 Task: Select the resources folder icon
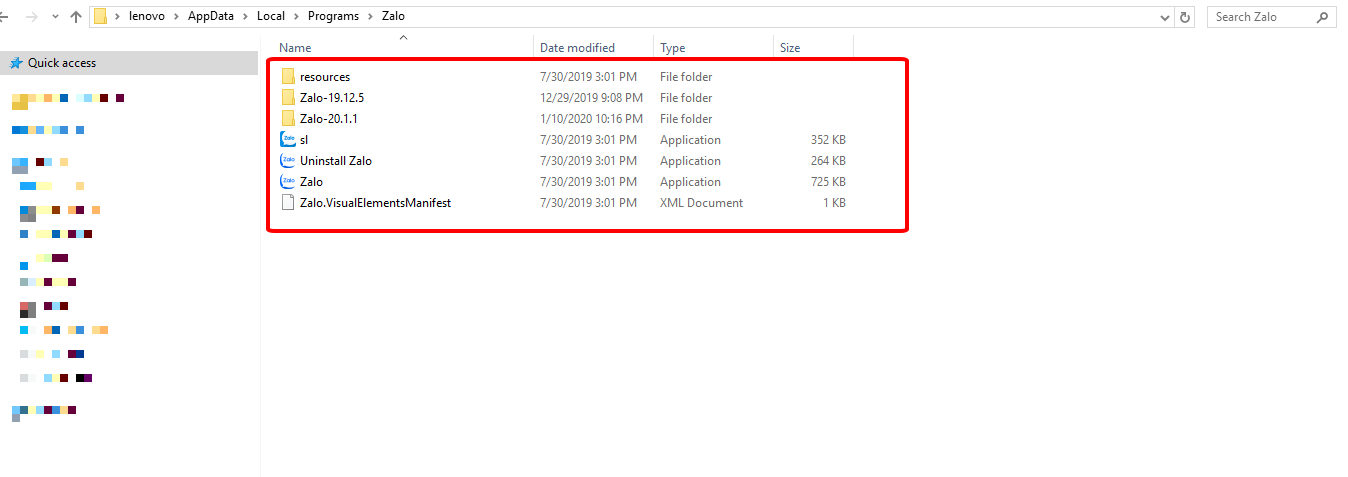[x=288, y=77]
